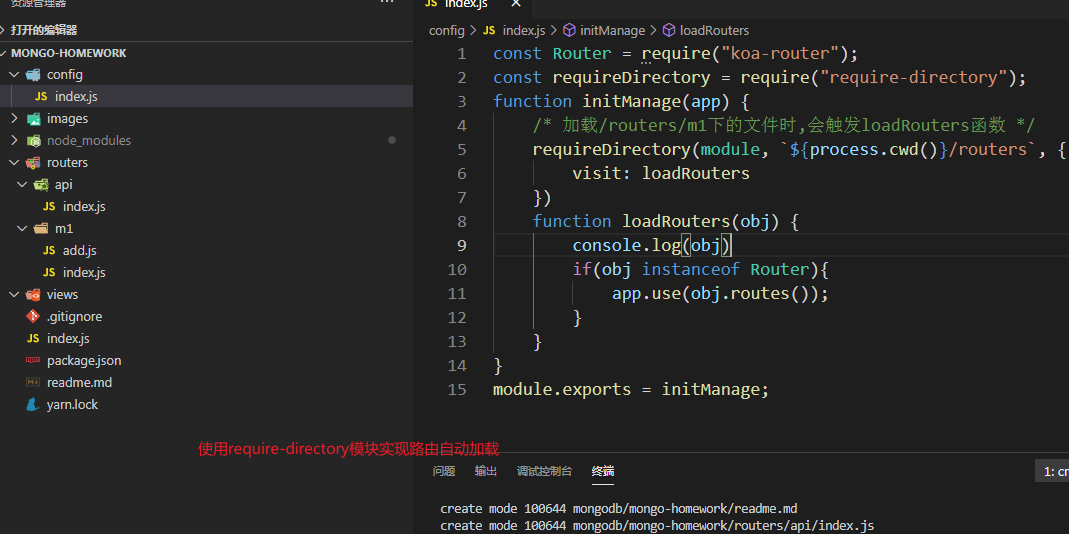Click the views folder icon

point(33,295)
